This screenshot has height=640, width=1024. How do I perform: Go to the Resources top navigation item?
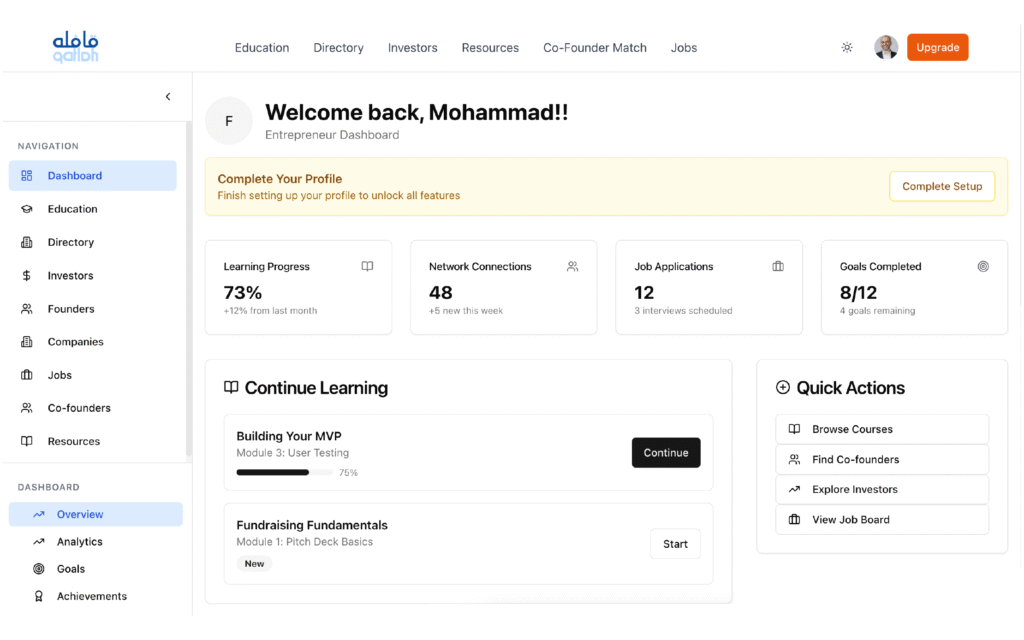click(x=490, y=48)
